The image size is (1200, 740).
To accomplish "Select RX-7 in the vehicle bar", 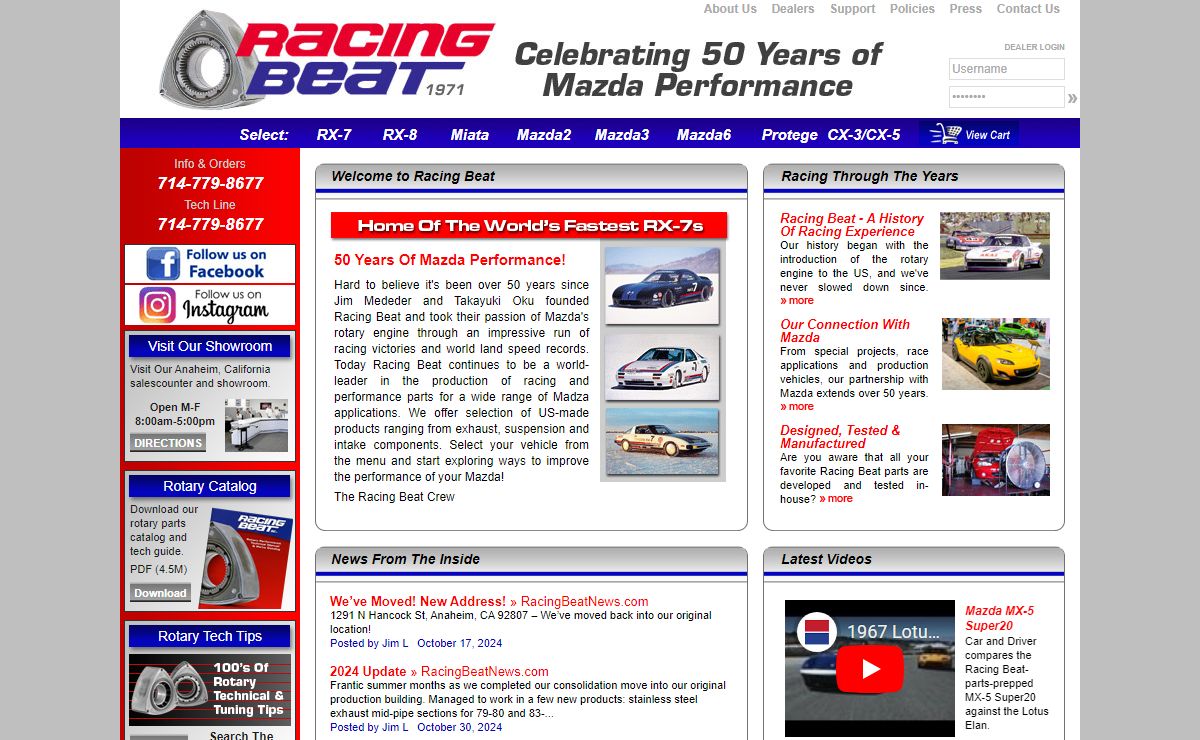I will [x=334, y=135].
